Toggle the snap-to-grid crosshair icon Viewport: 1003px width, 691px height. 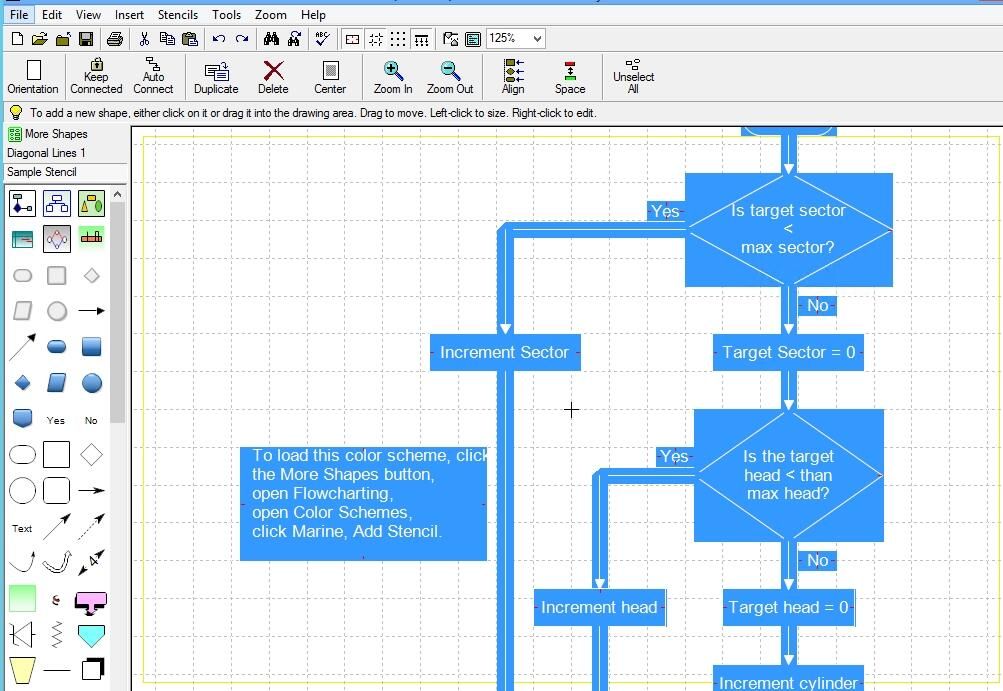pos(377,39)
